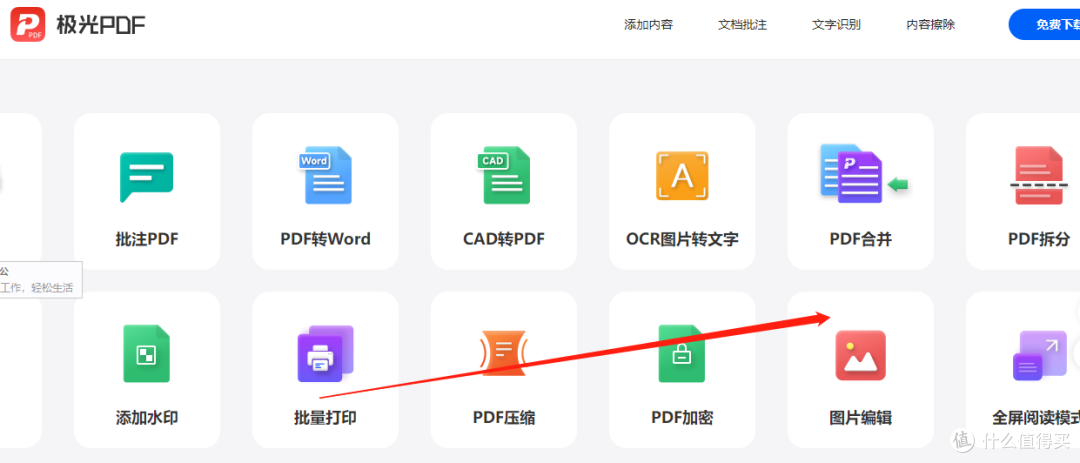
Task: Open the OCR图片转文字 label
Action: [x=682, y=239]
